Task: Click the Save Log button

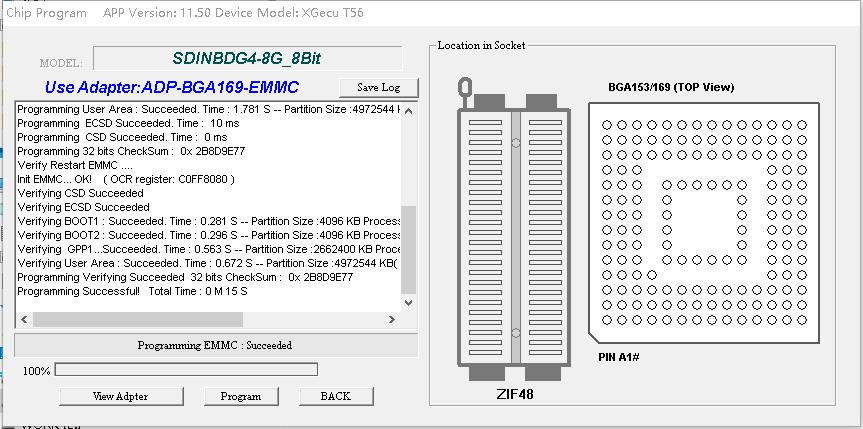Action: (x=378, y=88)
